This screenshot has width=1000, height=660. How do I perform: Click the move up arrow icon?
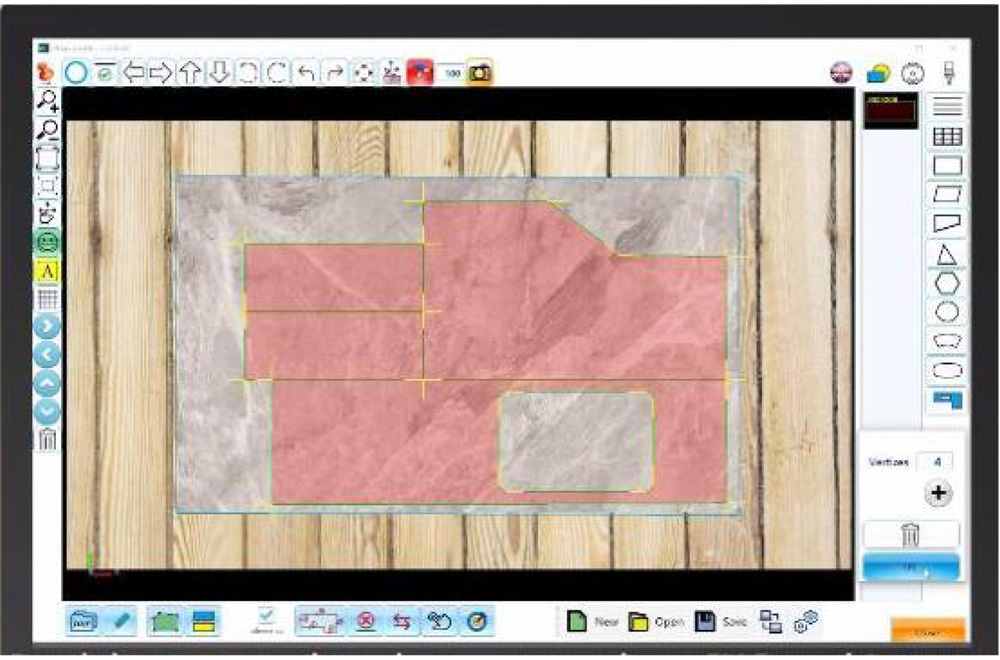tap(190, 73)
